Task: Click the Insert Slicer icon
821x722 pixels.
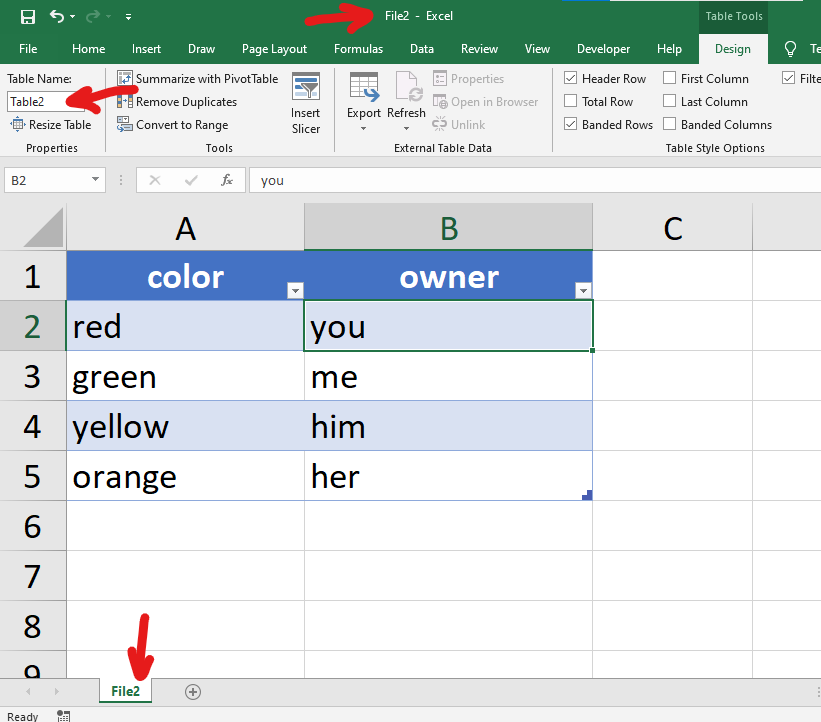Action: (x=306, y=86)
